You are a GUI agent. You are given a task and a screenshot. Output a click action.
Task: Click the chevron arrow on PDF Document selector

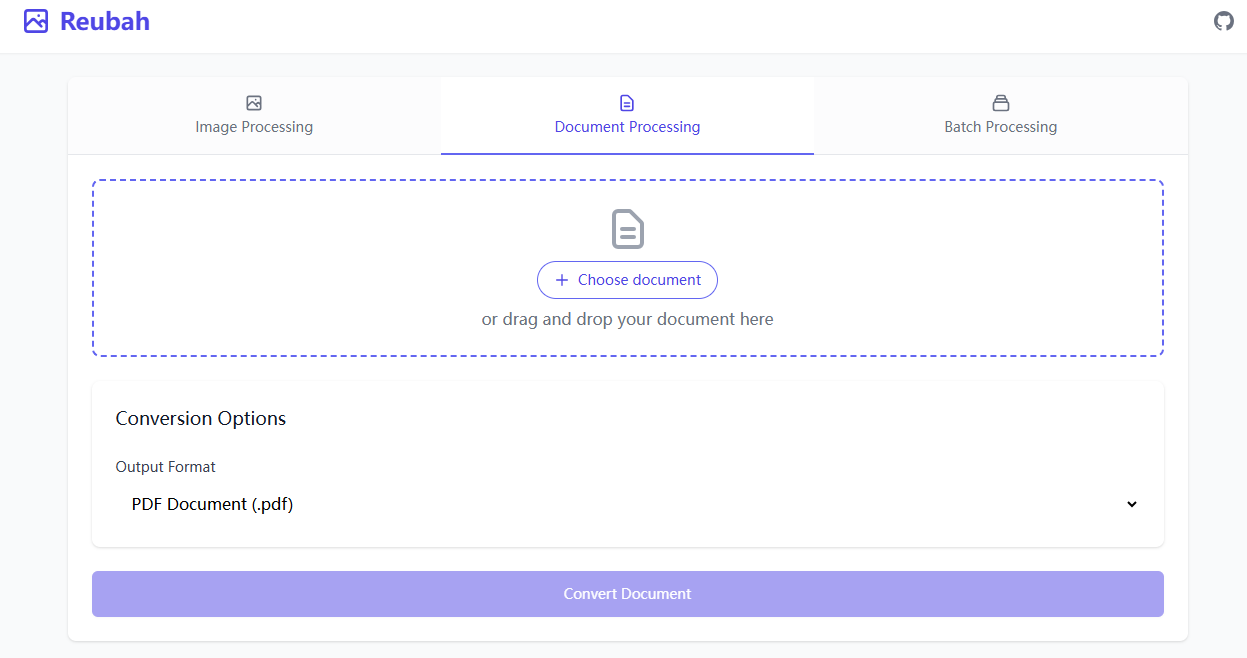[1132, 504]
